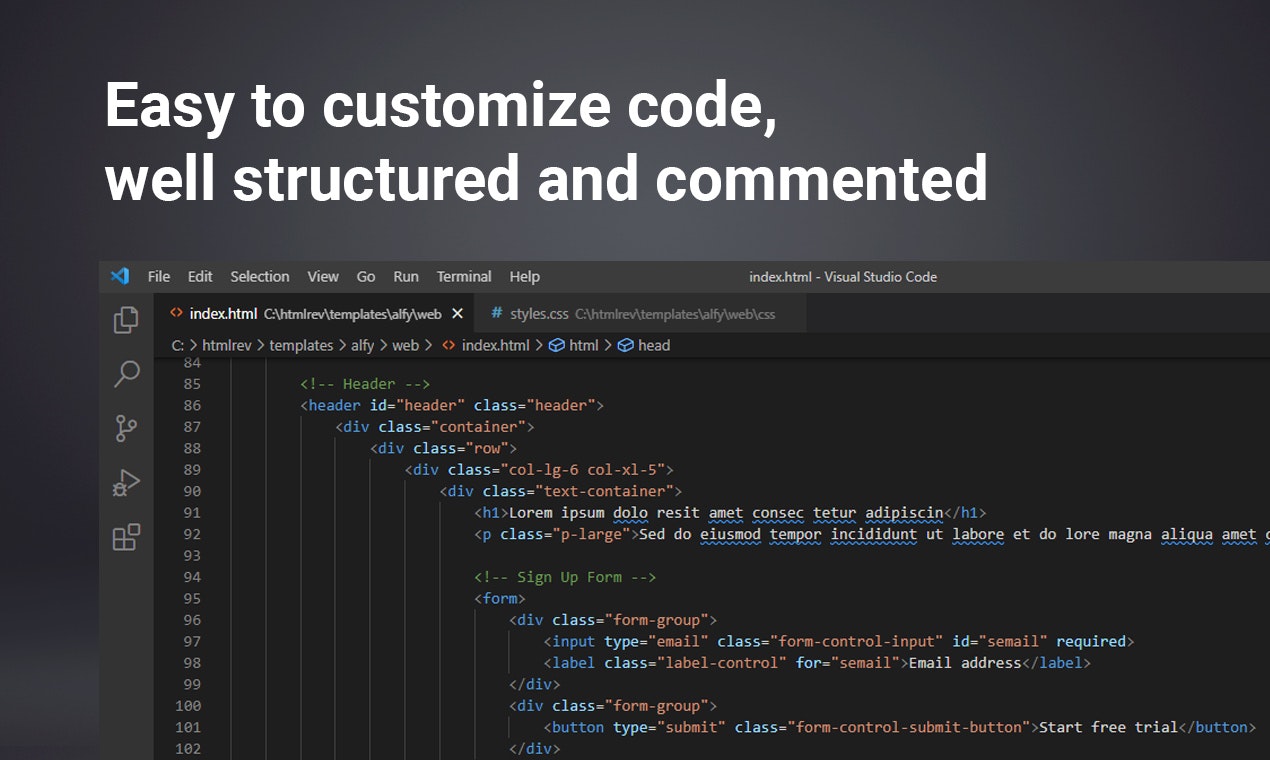Expand the 'templates' breadcrumb folder

tap(301, 345)
